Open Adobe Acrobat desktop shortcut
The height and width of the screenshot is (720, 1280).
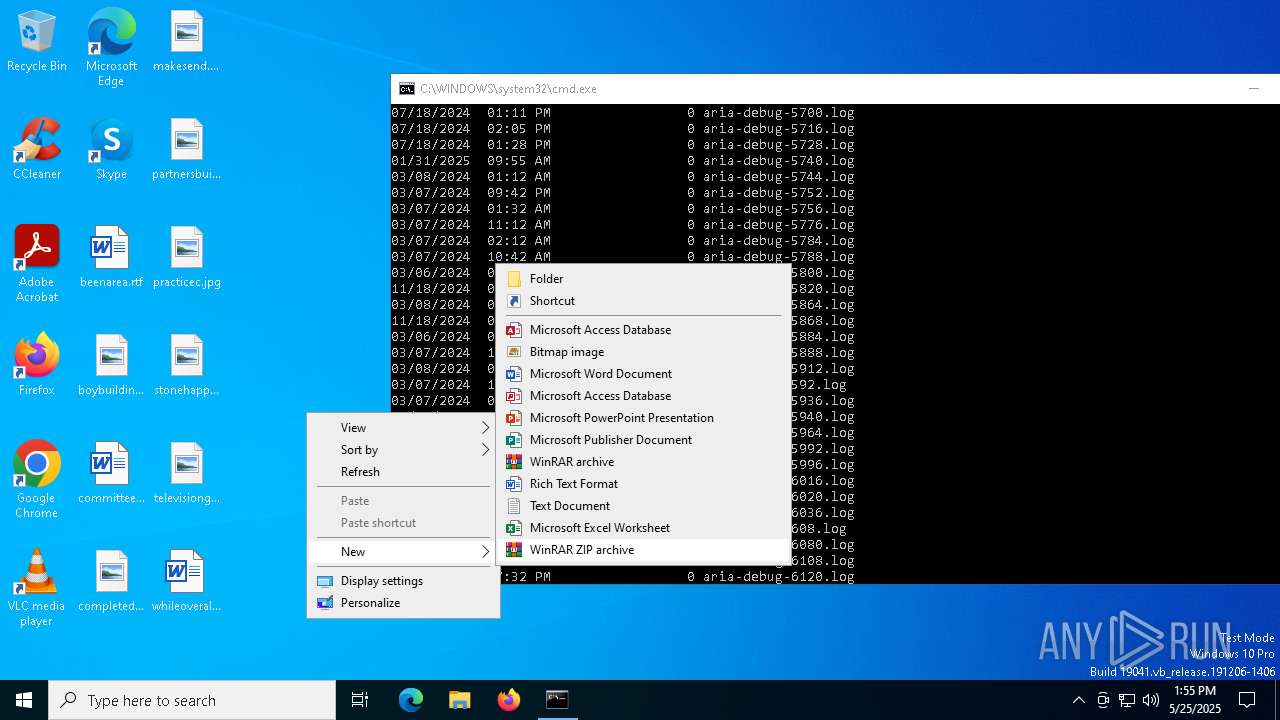(37, 264)
